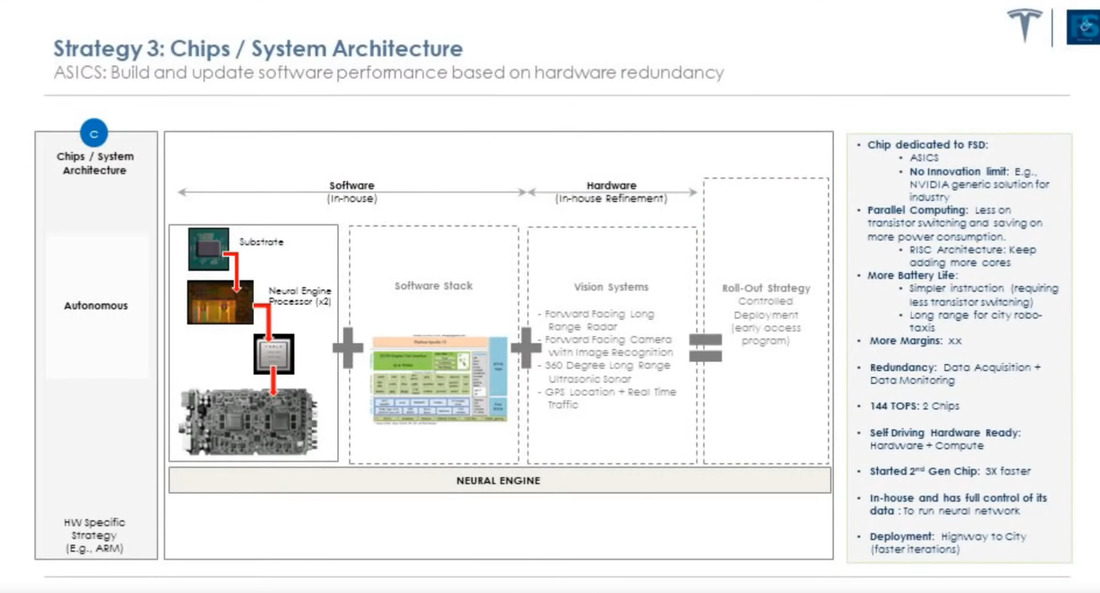Click the plus sign before Vision Systems
Viewport: 1100px width, 593px height.
526,349
